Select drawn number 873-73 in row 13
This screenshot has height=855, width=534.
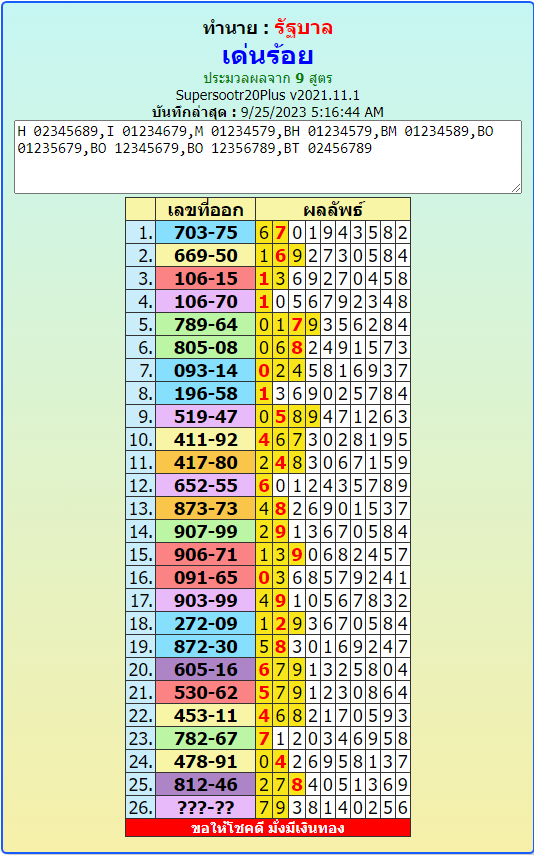pyautogui.click(x=206, y=509)
